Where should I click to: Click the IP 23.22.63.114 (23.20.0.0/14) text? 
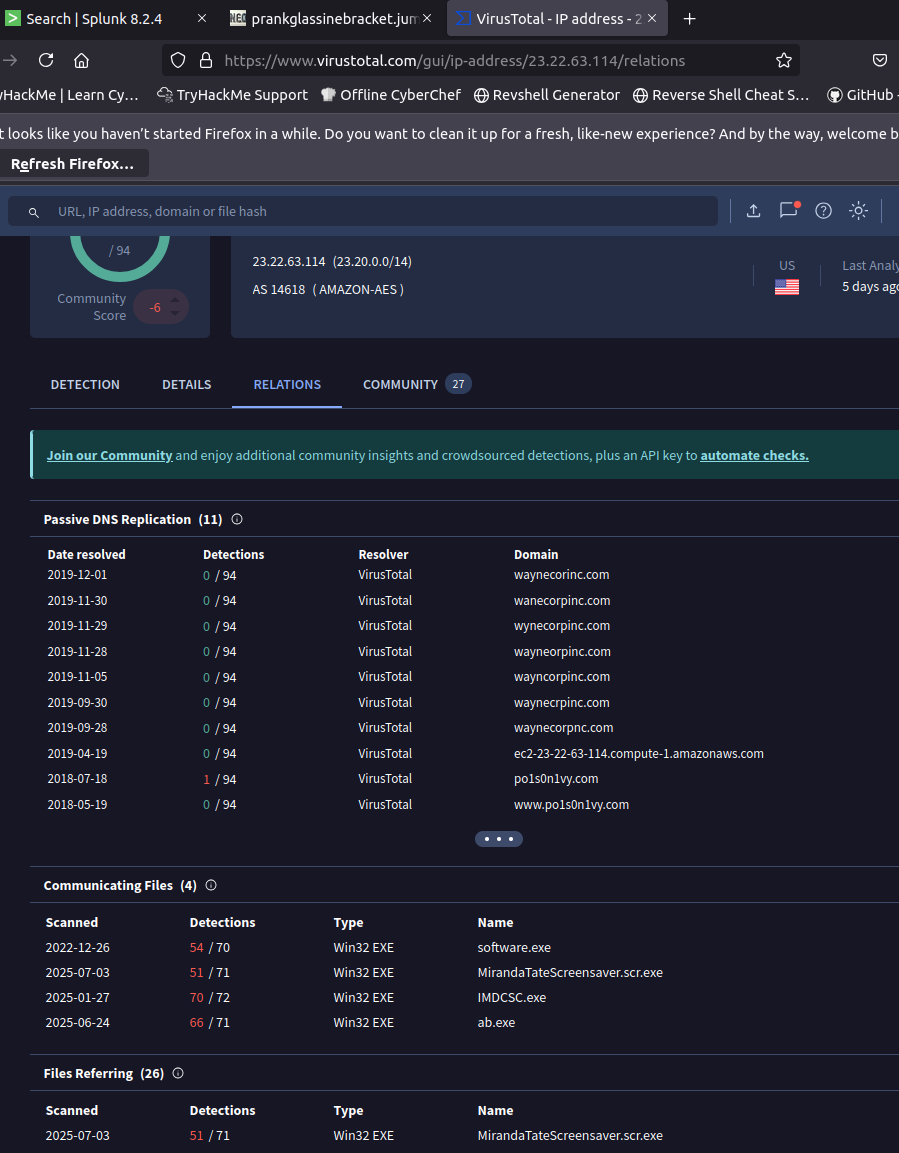332,262
